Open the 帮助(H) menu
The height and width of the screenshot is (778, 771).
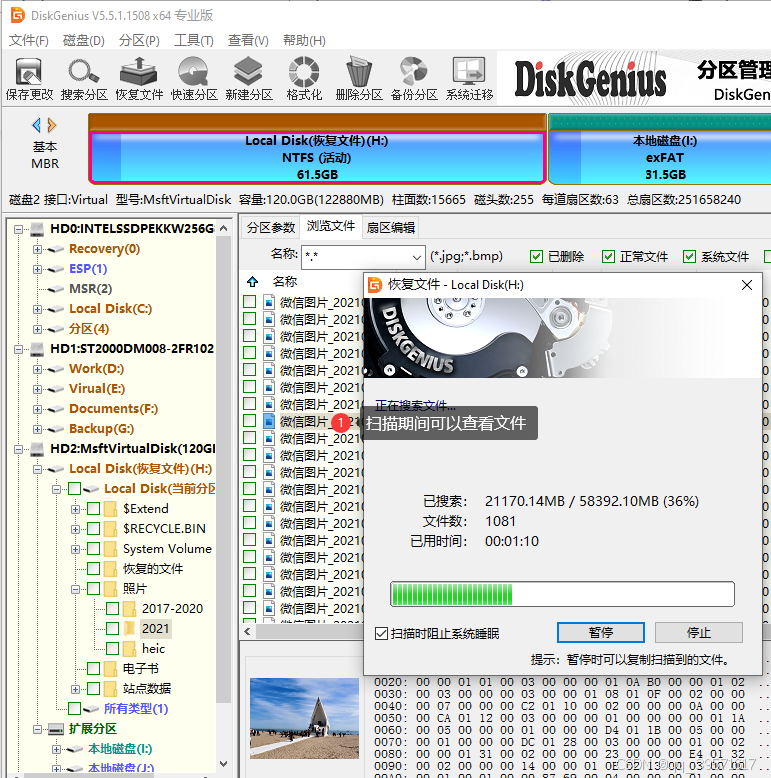(x=304, y=40)
